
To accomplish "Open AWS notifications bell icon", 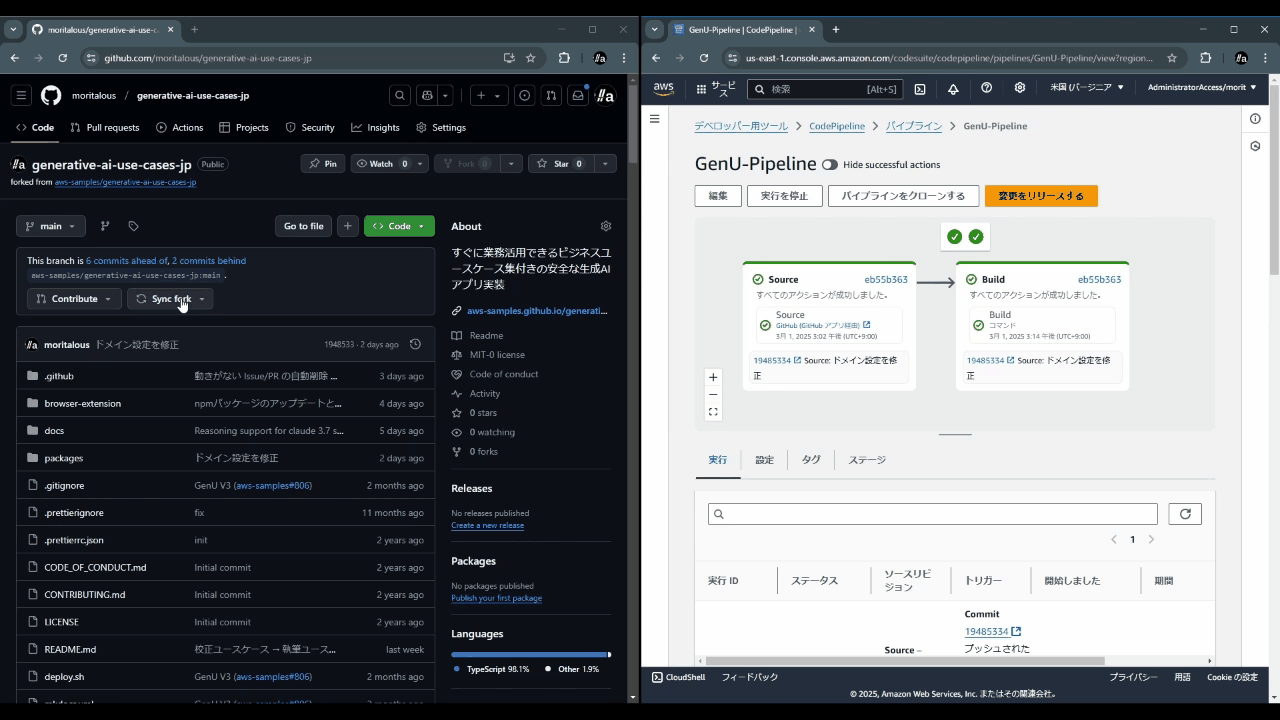I will click(x=953, y=88).
